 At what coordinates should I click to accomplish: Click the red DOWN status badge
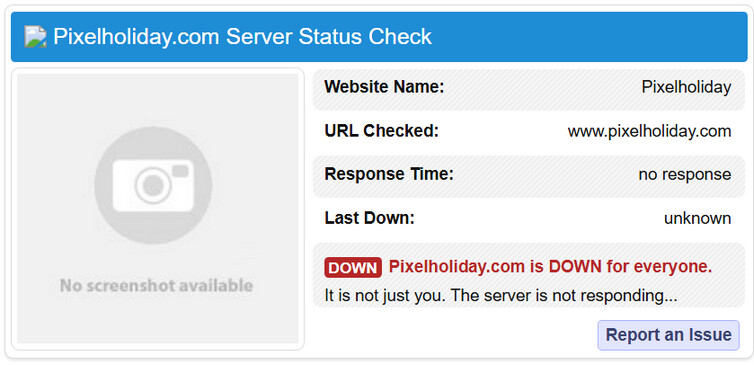tap(353, 267)
